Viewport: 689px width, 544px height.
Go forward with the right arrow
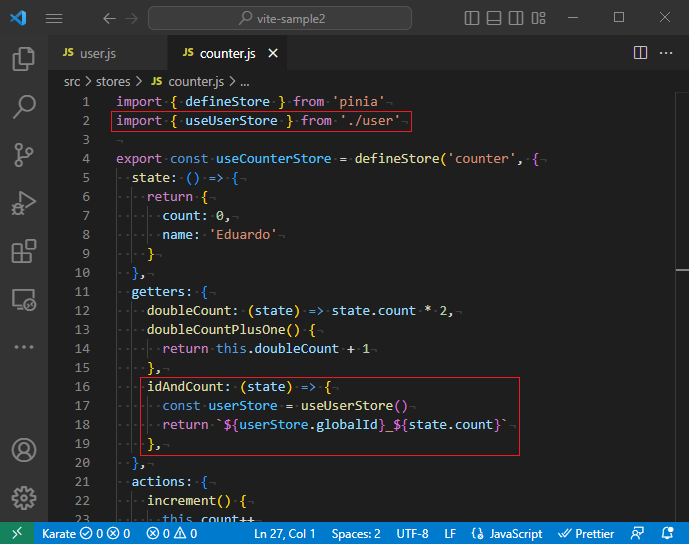(131, 18)
